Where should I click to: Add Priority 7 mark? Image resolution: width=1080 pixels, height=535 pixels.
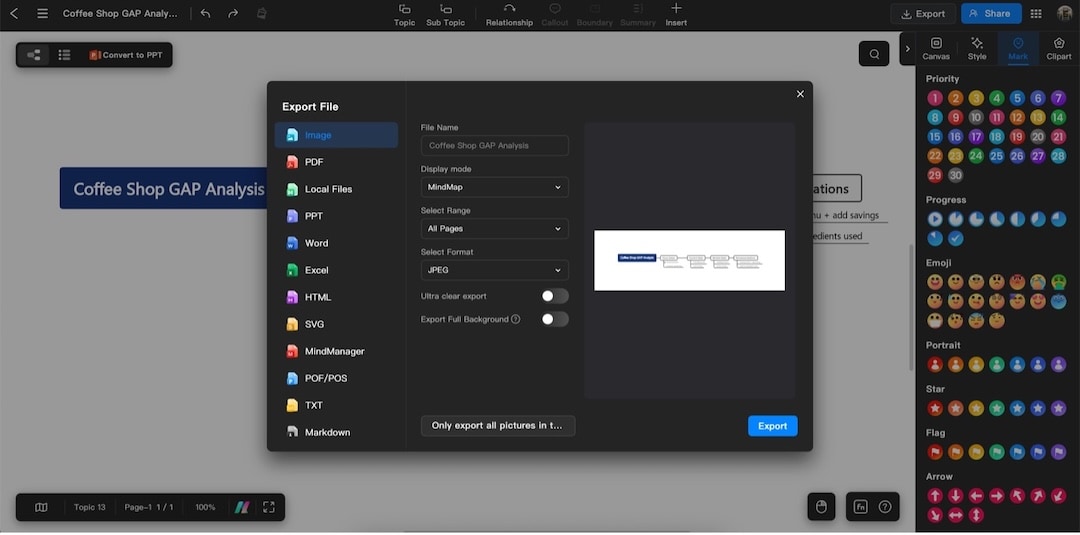coord(1059,98)
